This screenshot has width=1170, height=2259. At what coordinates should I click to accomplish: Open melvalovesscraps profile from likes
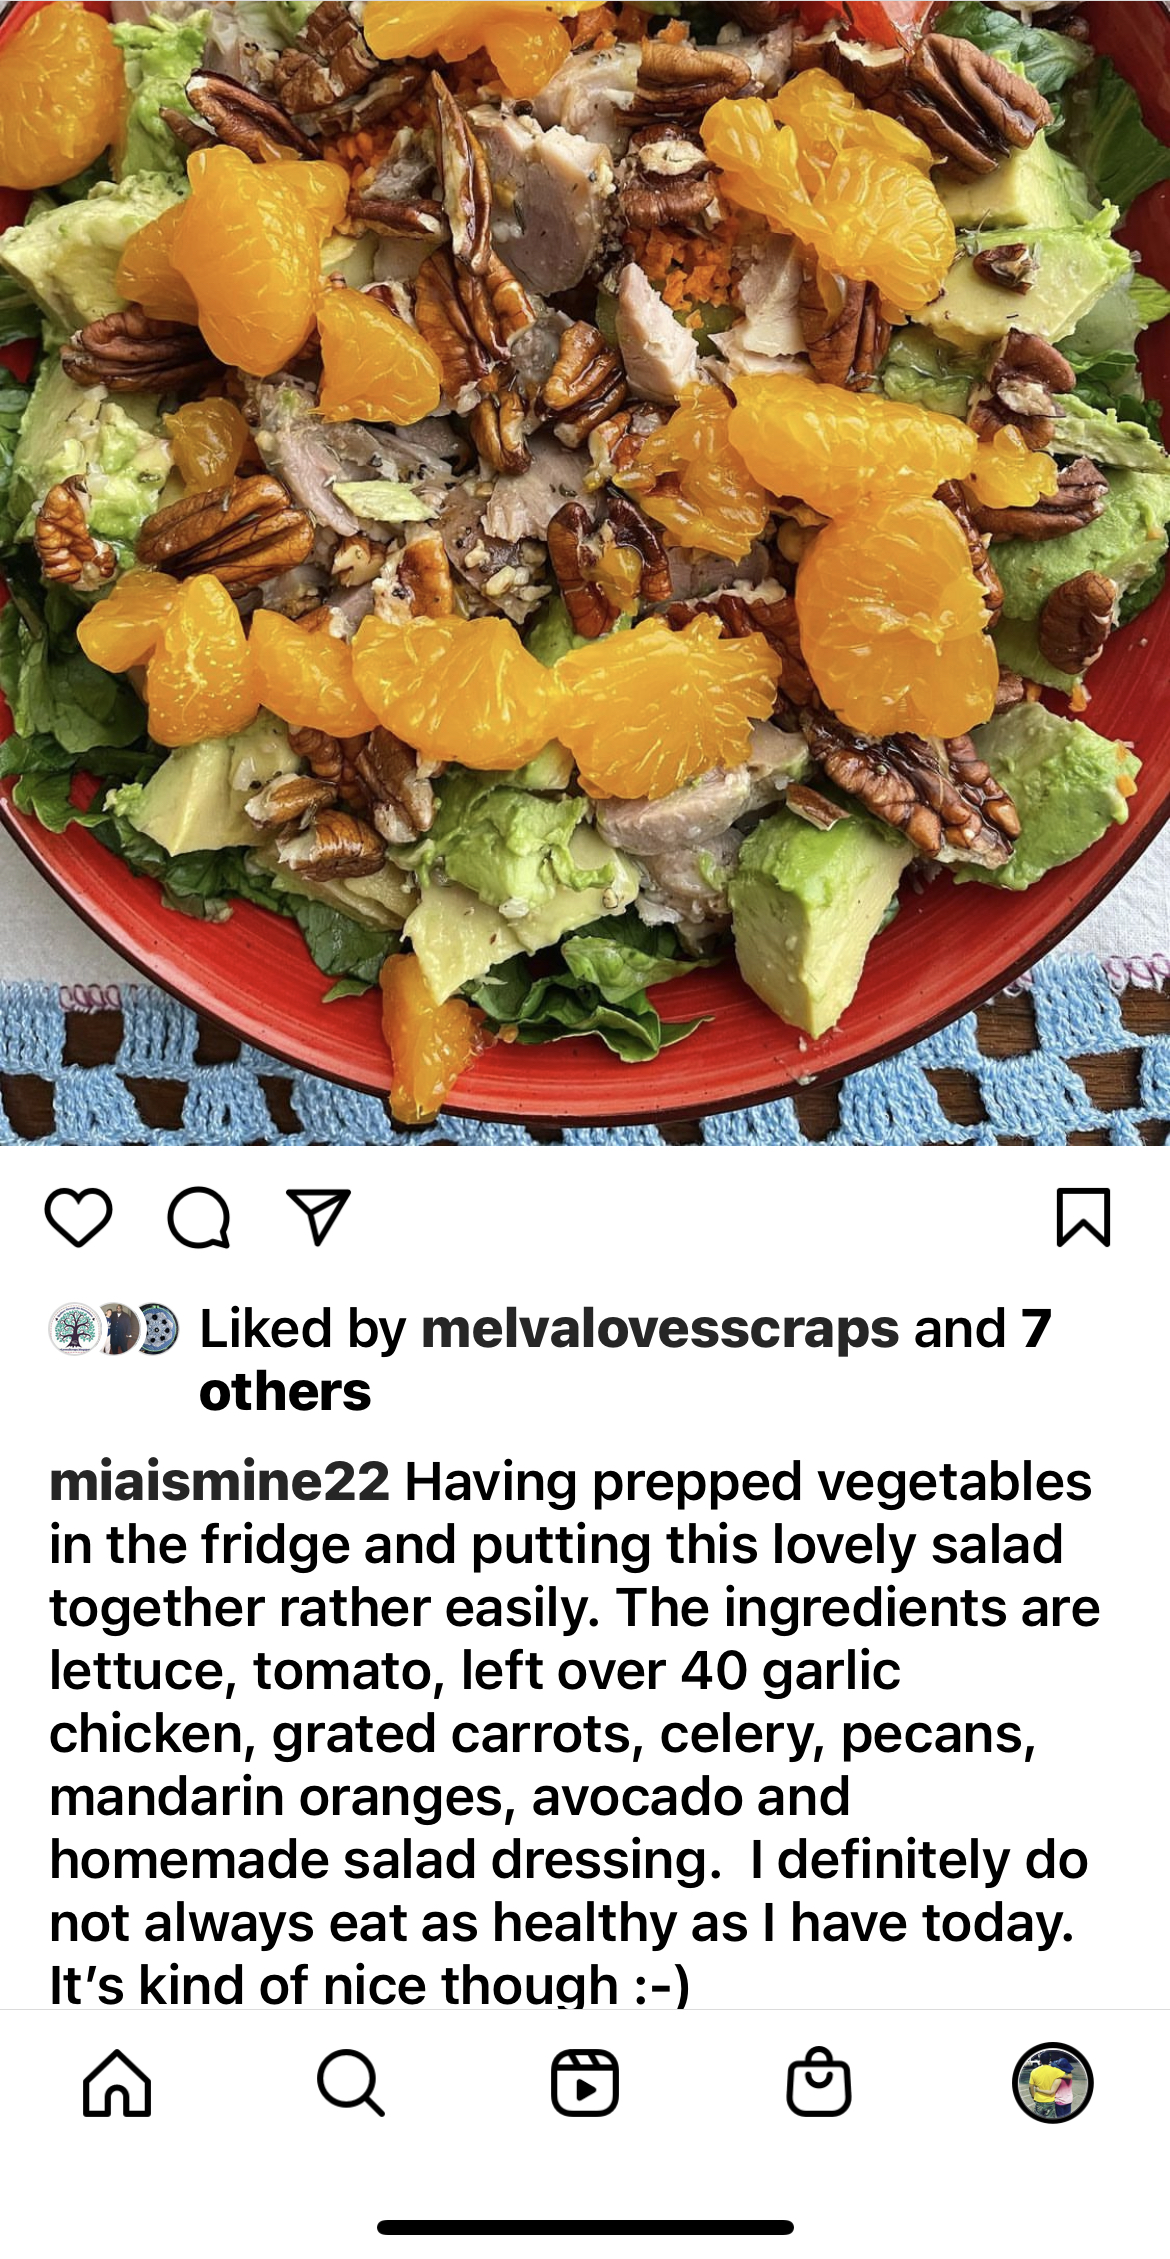pos(660,1329)
